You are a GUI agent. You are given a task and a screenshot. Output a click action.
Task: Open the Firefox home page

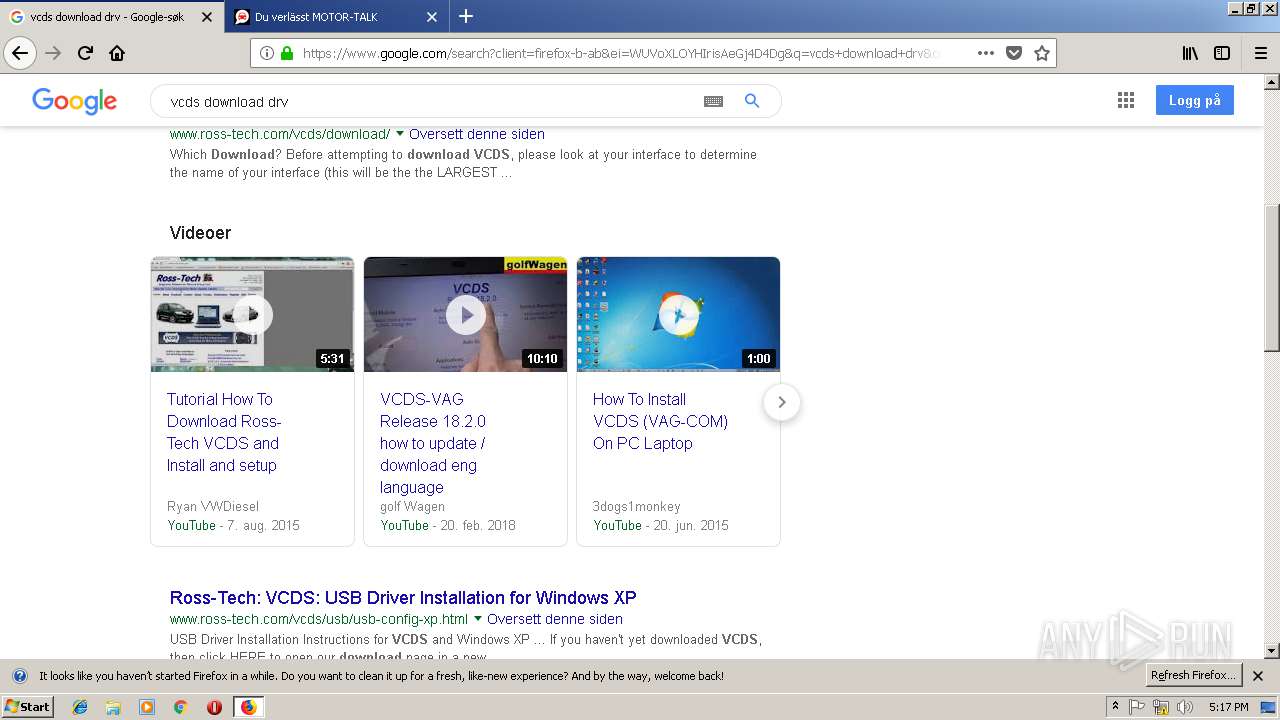click(117, 53)
